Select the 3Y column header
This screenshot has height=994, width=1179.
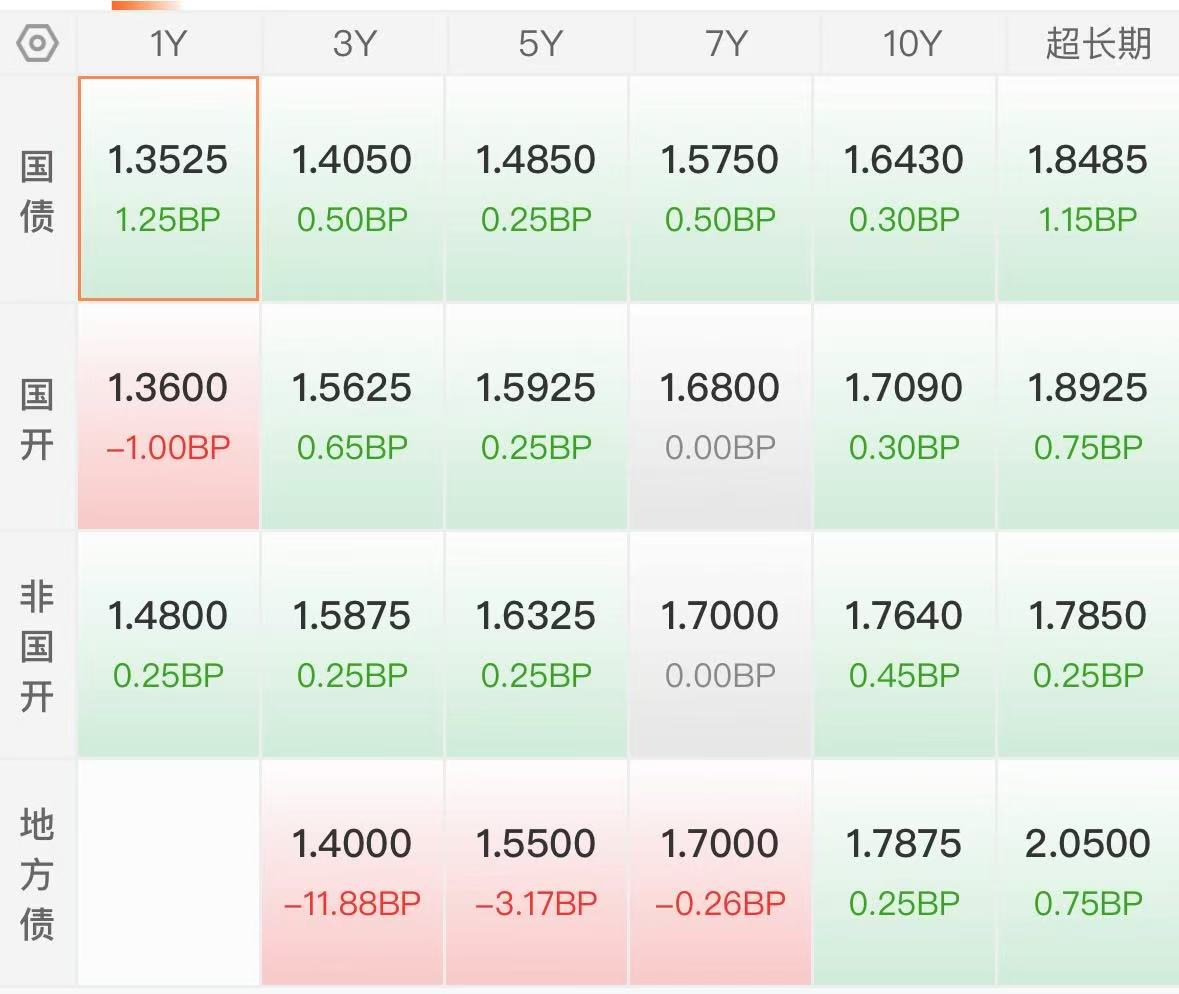click(353, 44)
